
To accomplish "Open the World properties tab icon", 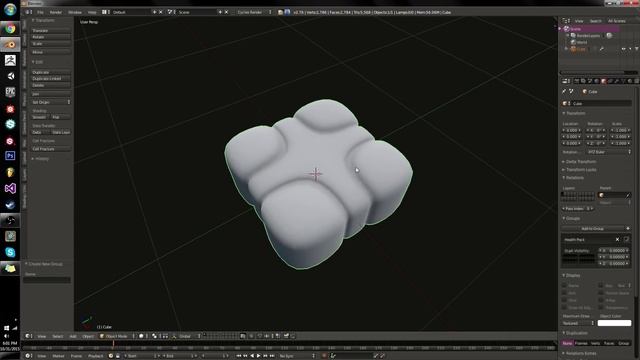I will click(x=597, y=81).
